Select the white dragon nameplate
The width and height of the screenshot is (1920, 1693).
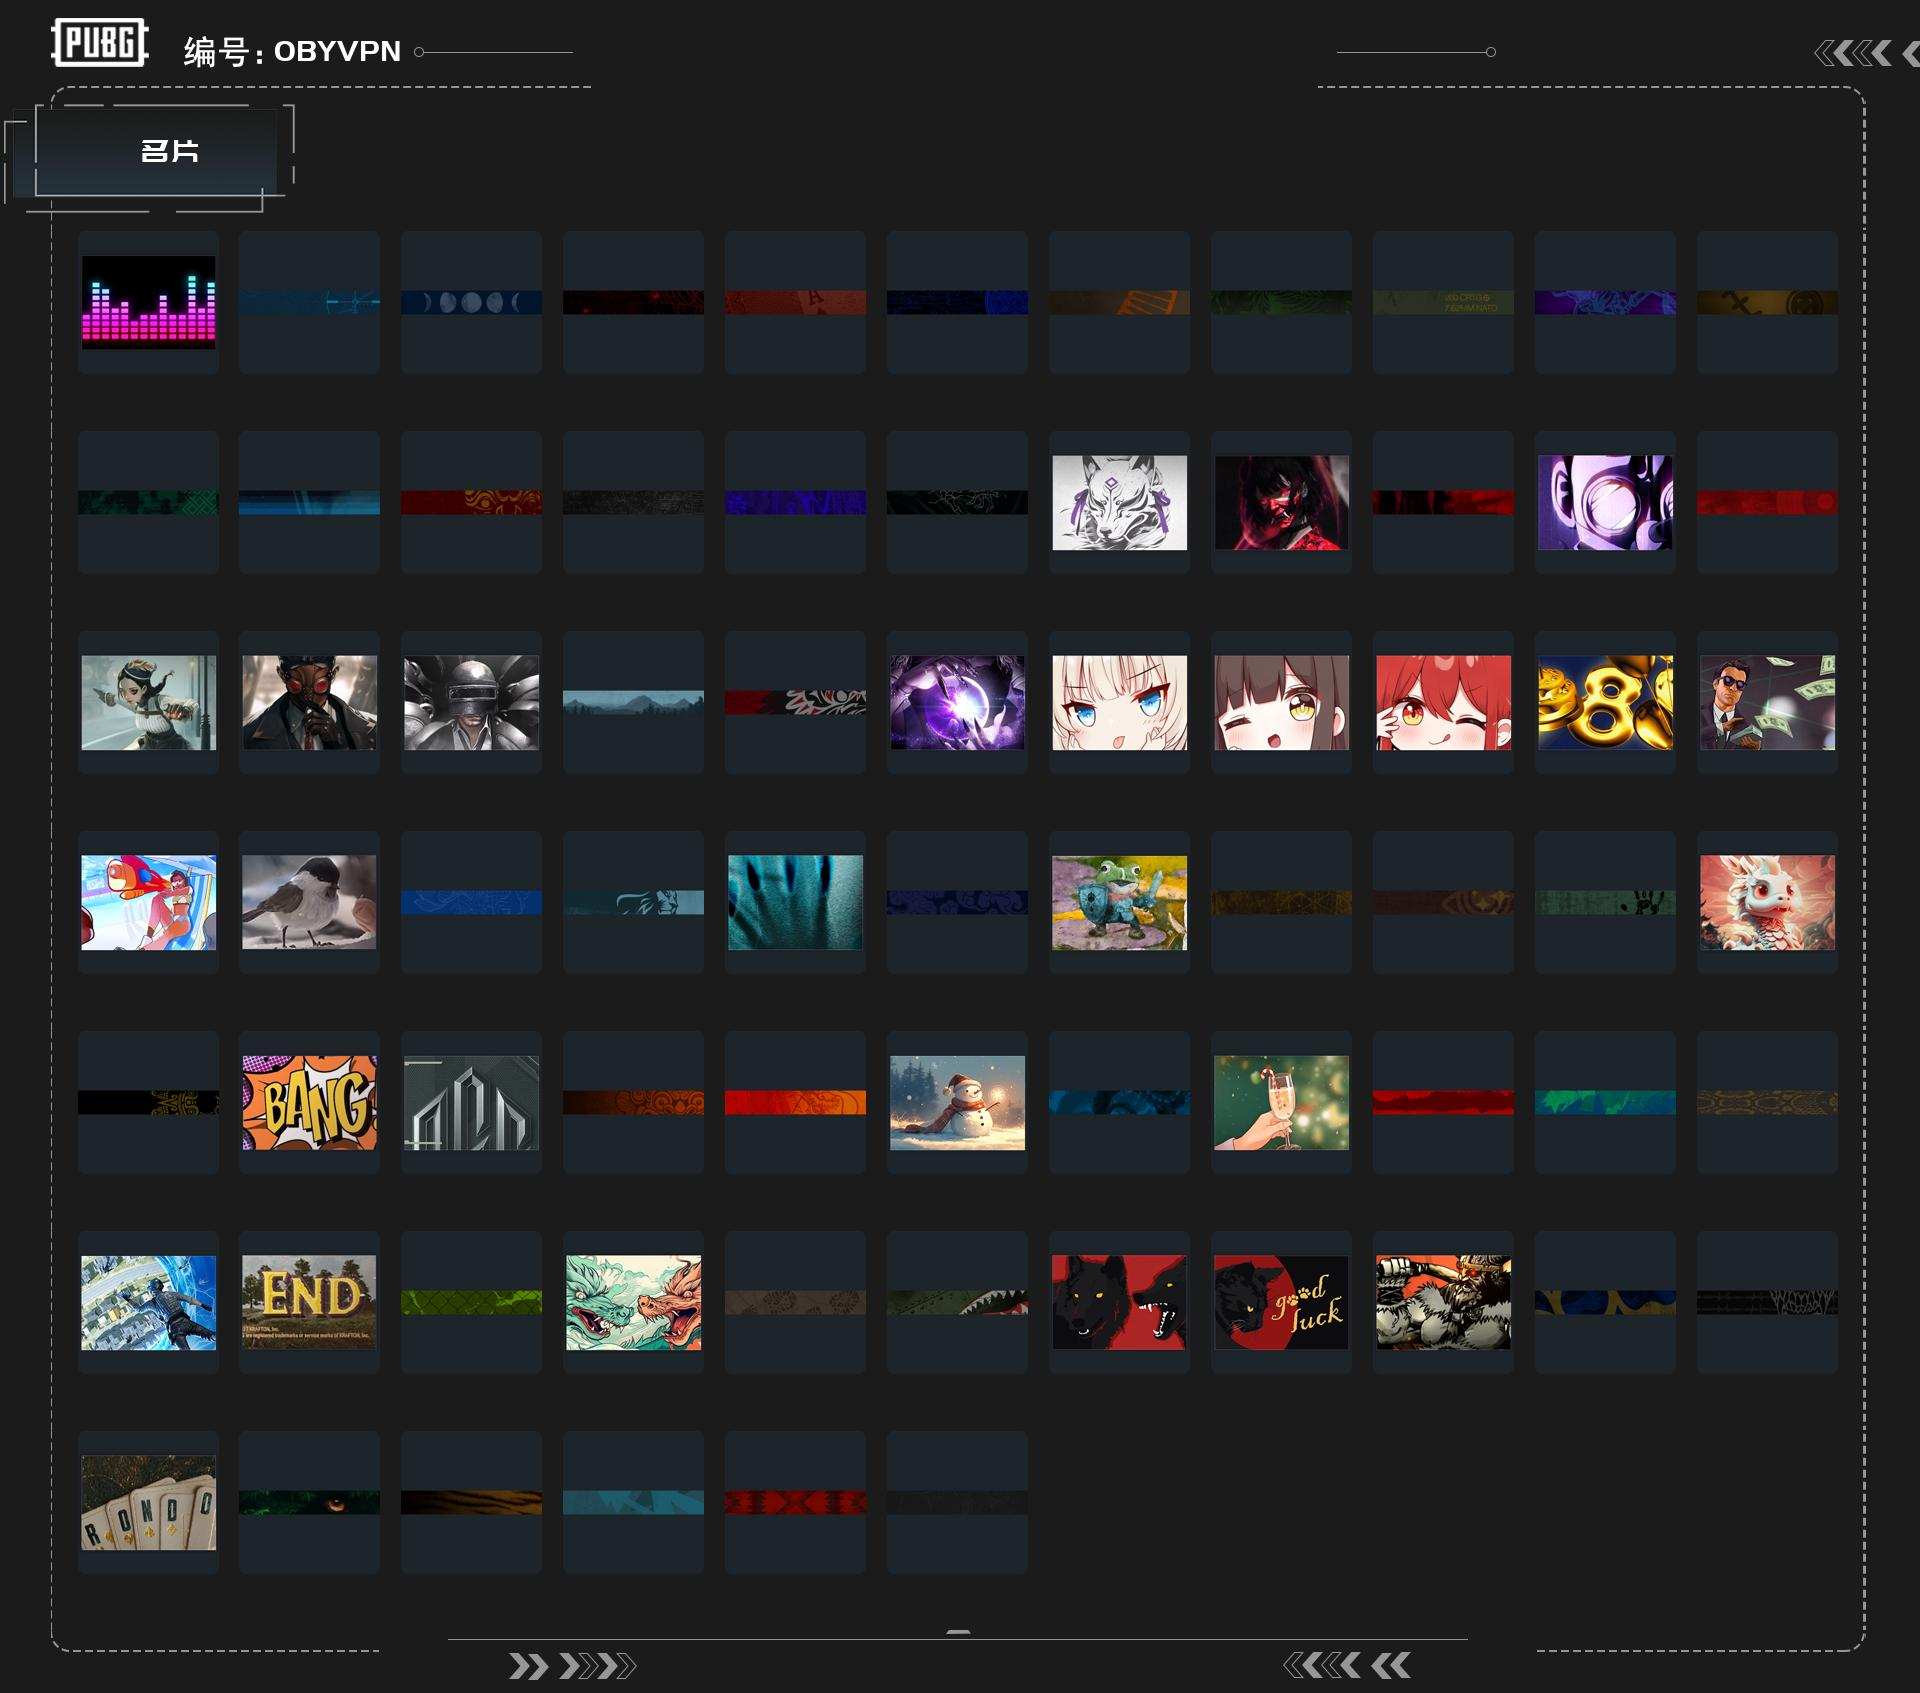[x=1767, y=902]
